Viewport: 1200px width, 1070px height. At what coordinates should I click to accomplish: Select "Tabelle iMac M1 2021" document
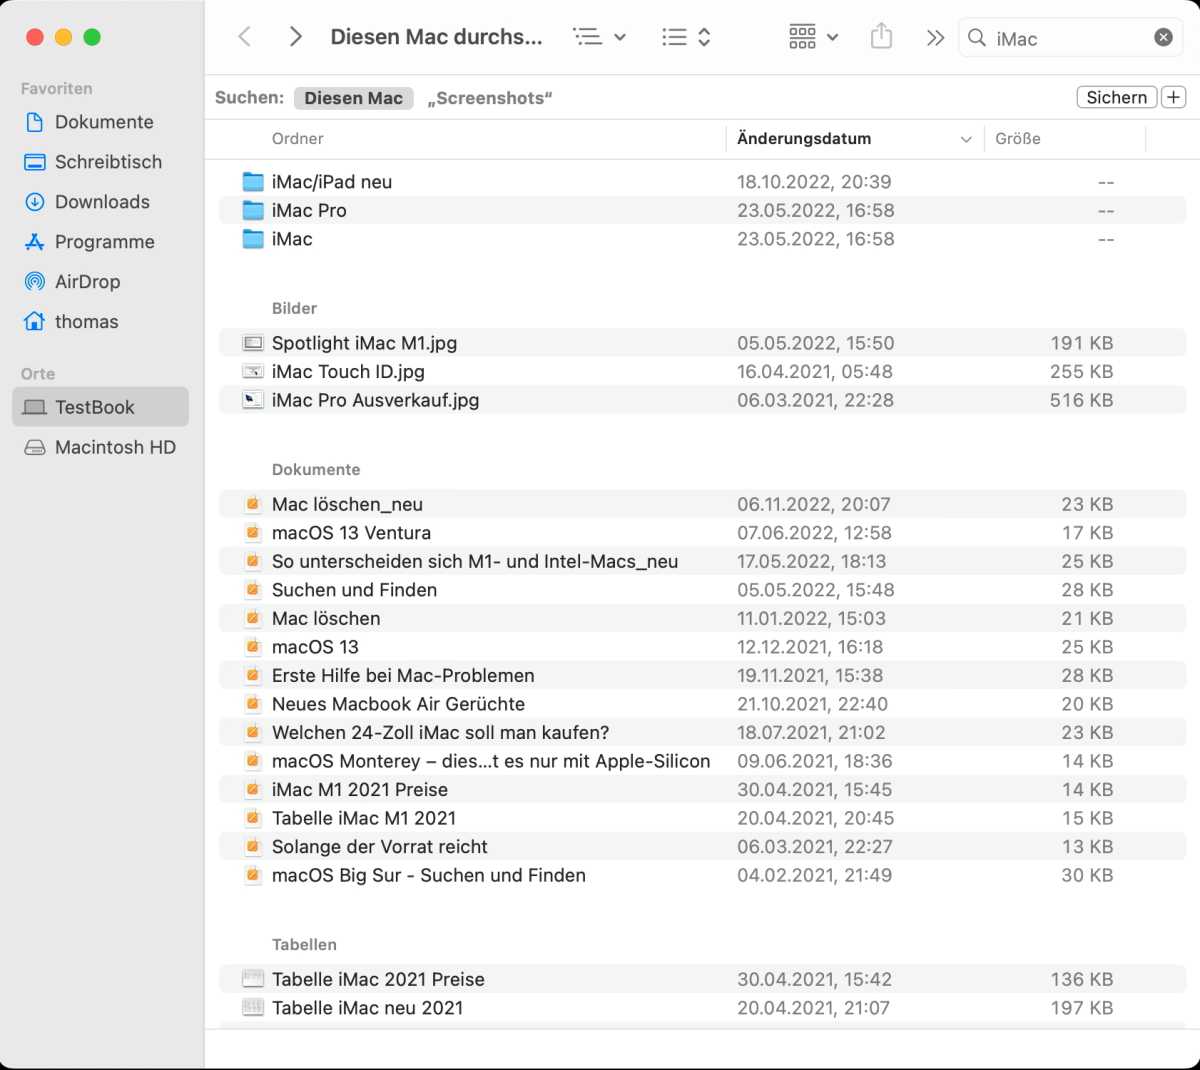(x=703, y=818)
